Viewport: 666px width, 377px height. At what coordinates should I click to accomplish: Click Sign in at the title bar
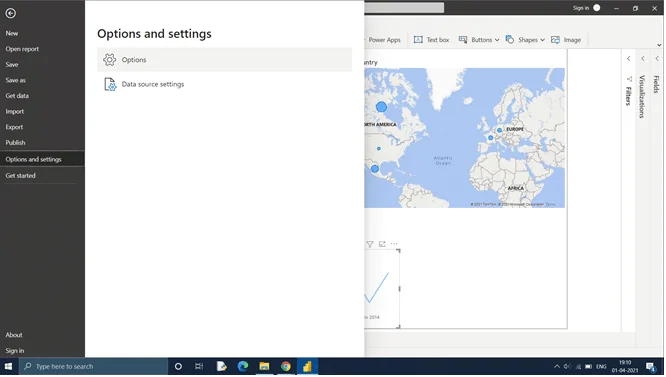coord(582,8)
